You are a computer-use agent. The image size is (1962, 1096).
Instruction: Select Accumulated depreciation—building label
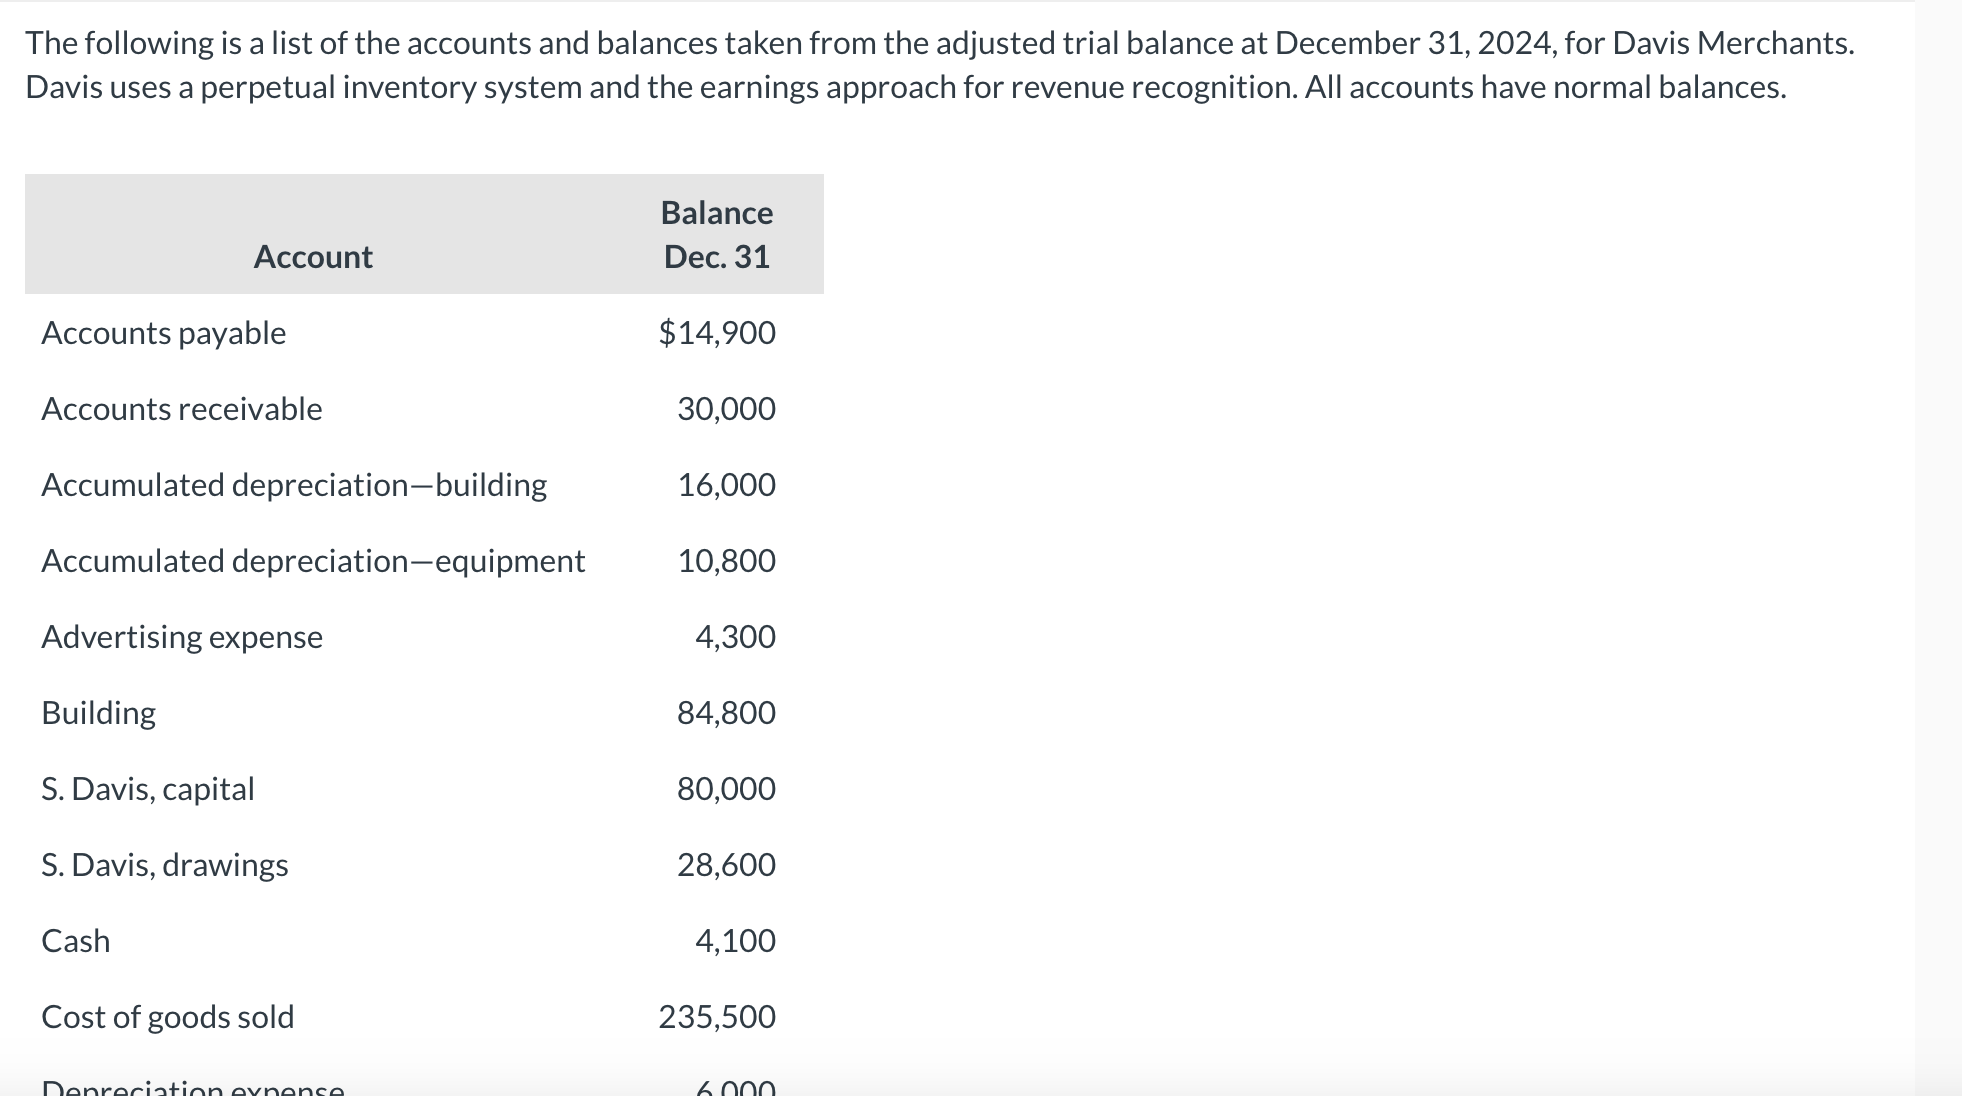[294, 485]
